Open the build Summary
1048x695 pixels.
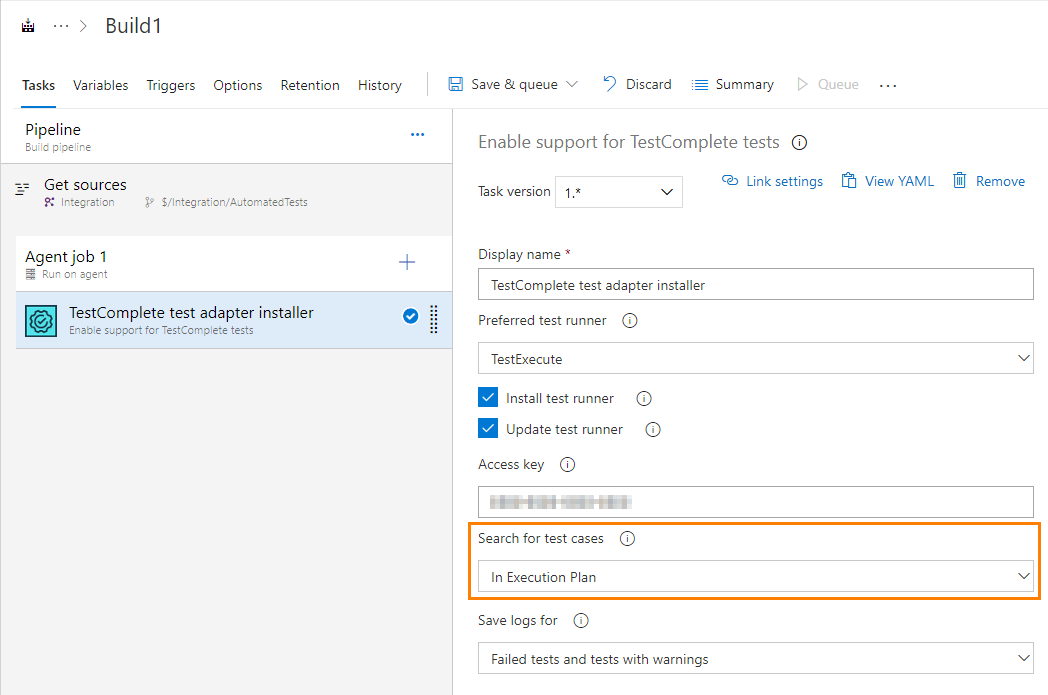732,84
